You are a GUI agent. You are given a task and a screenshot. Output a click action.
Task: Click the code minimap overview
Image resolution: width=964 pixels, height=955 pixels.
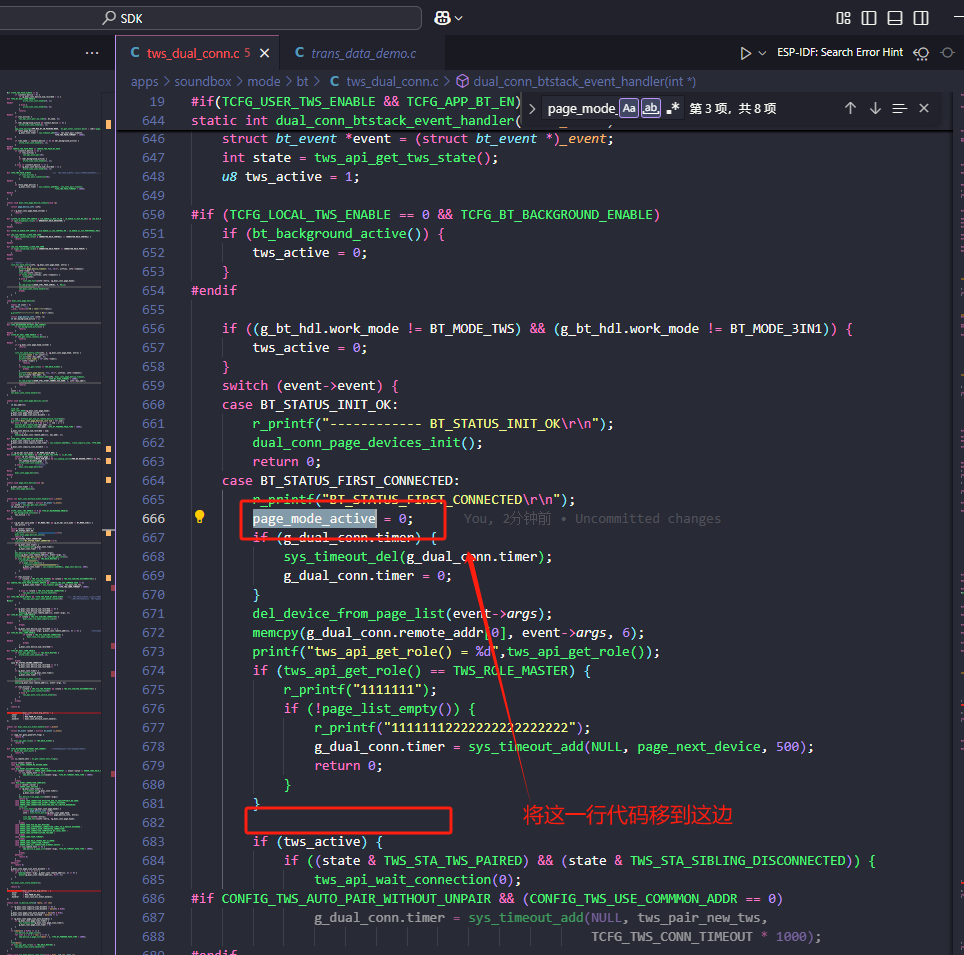click(x=54, y=523)
